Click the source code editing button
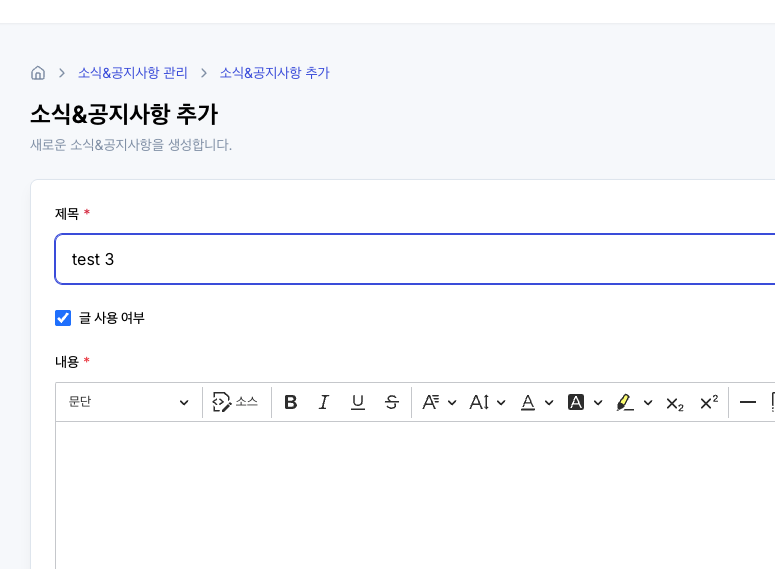The width and height of the screenshot is (775, 569). click(x=236, y=402)
